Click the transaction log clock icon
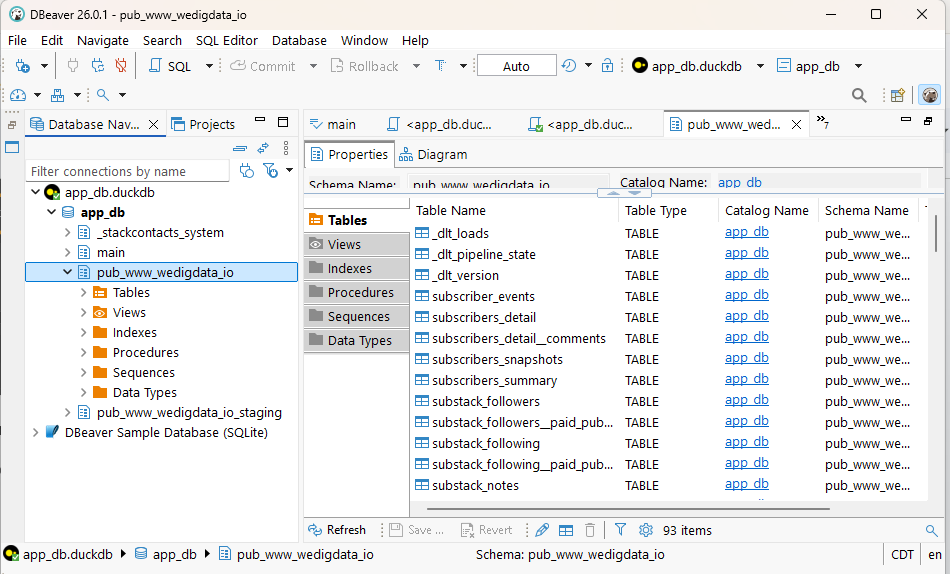Viewport: 950px width, 574px height. [x=569, y=65]
